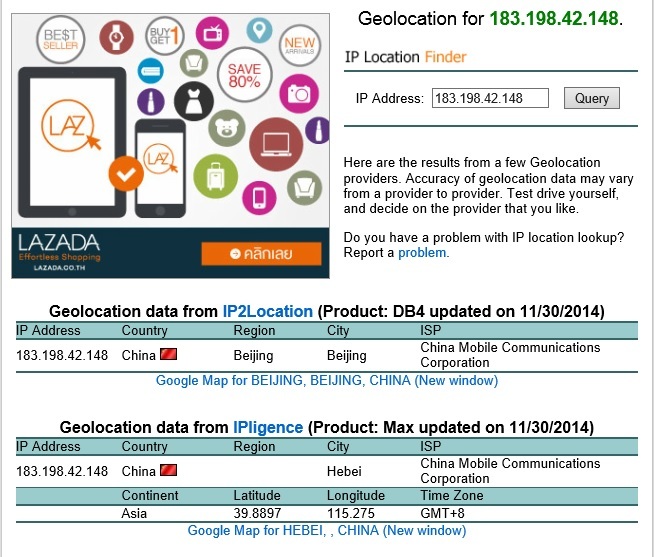Click the orange checkmark circle in ad
Screen dimensions: 654x557
[126, 174]
